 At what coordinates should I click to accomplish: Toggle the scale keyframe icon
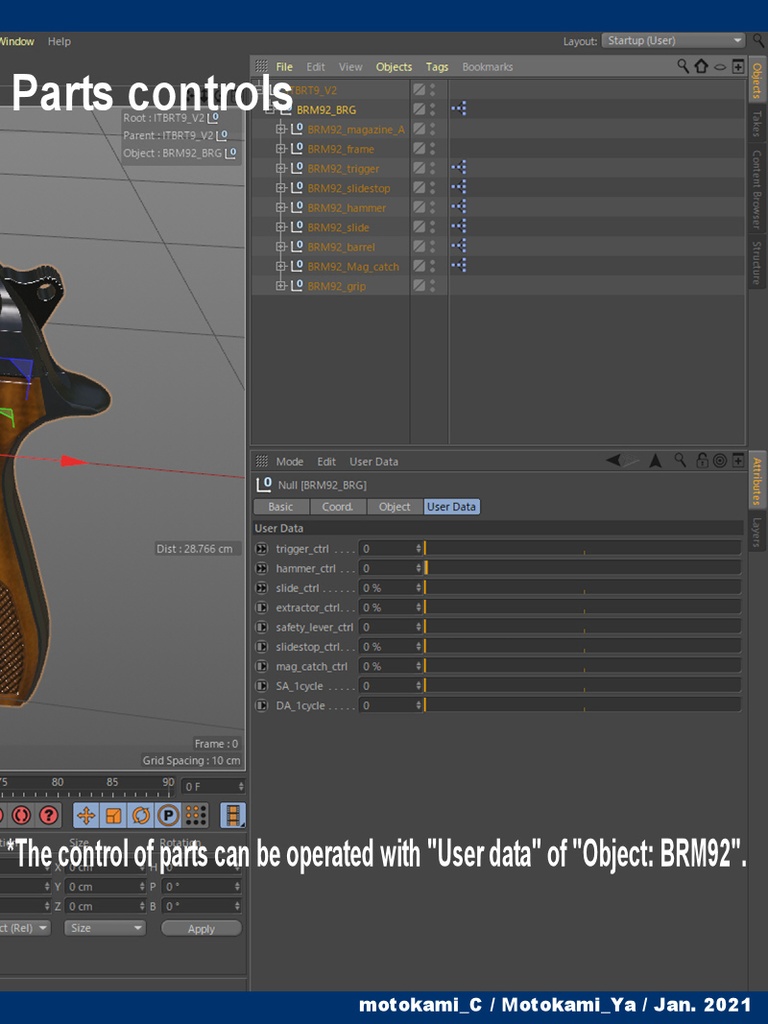pyautogui.click(x=114, y=815)
